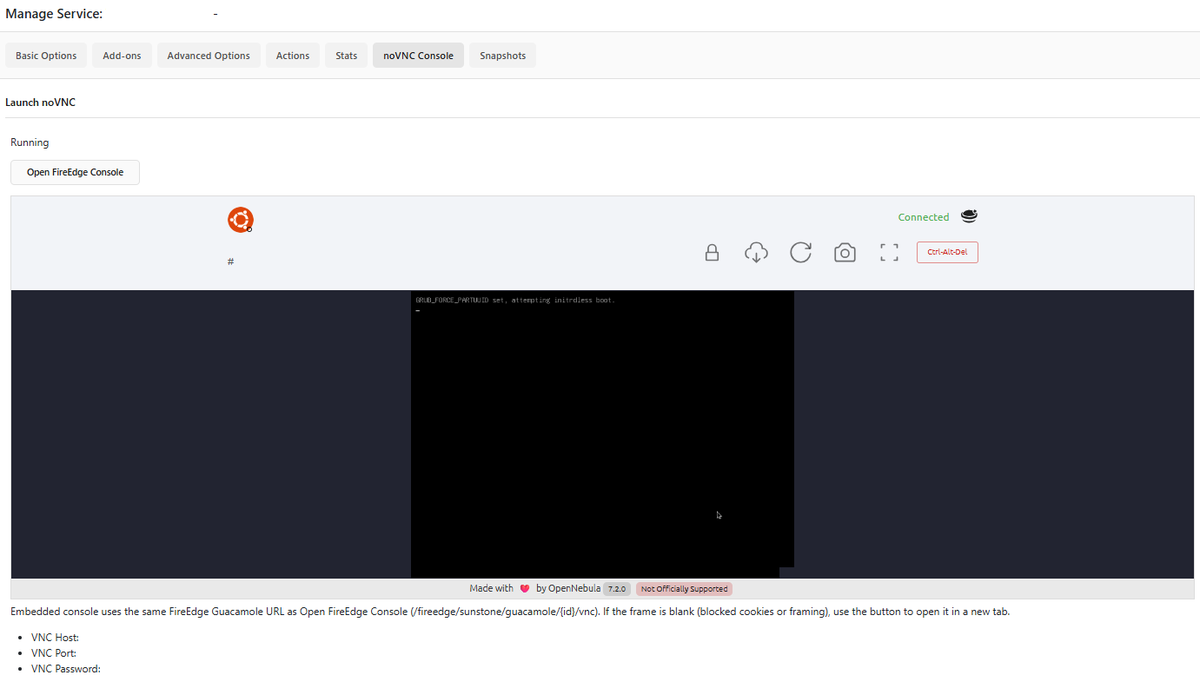The height and width of the screenshot is (695, 1200).
Task: Click the Ubuntu logo icon
Action: coord(240,220)
